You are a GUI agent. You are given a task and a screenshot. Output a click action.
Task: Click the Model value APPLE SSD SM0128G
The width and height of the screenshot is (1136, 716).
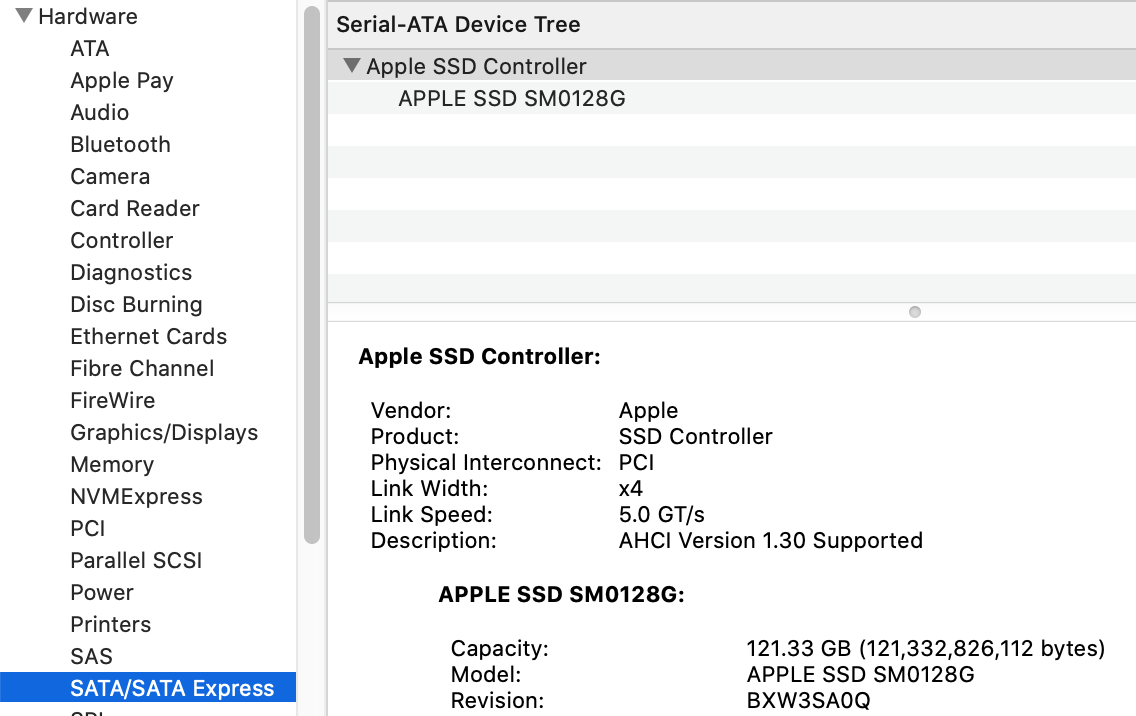(861, 675)
